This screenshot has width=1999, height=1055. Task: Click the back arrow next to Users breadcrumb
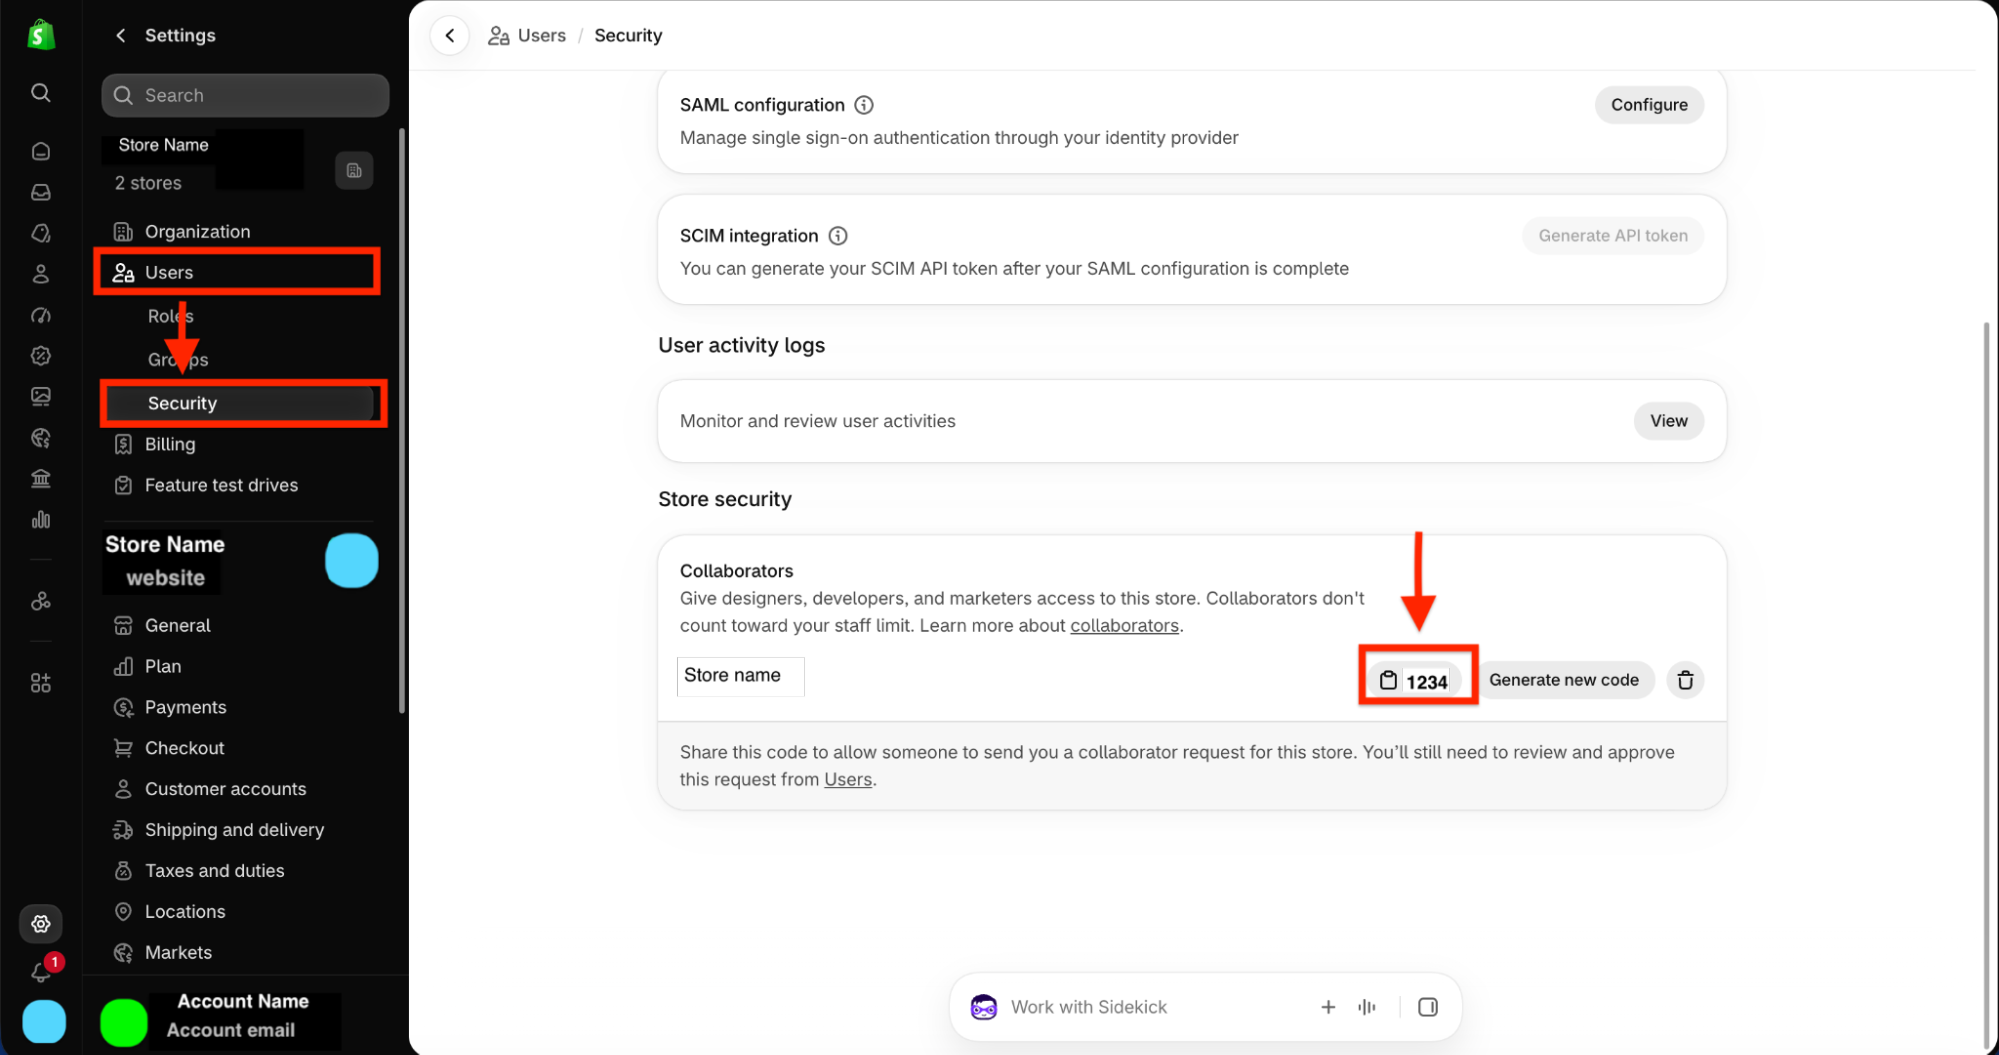click(x=450, y=35)
